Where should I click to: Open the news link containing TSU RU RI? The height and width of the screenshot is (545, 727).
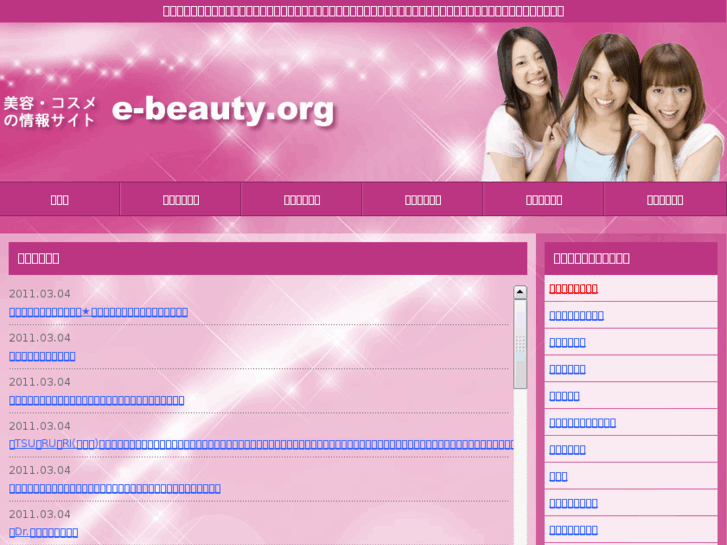[x=261, y=444]
